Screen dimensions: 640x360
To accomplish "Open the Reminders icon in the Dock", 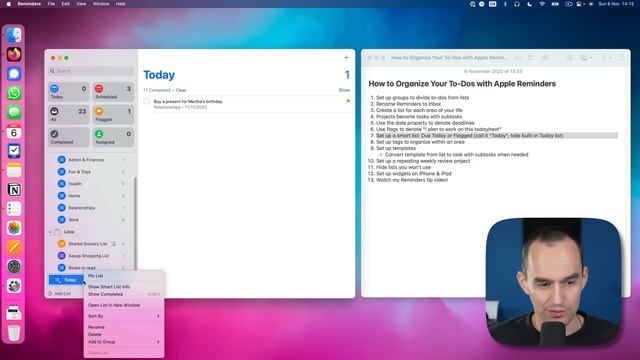I will point(14,209).
